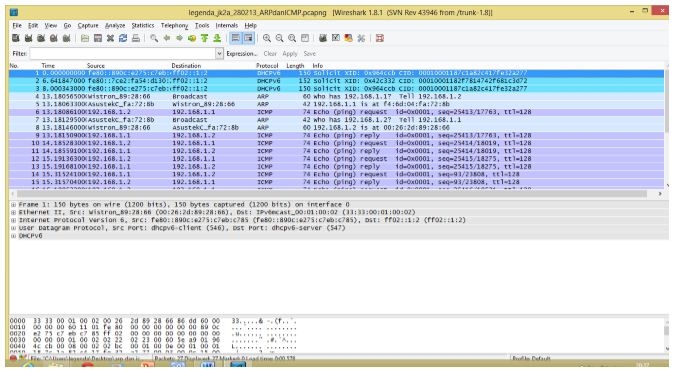Open capture options from the toolbar
Image resolution: width=679 pixels, height=371 pixels.
(28, 38)
